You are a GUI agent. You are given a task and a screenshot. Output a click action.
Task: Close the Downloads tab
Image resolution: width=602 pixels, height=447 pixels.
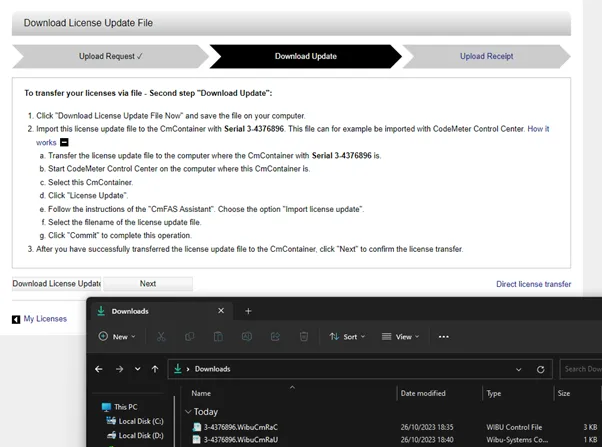click(x=221, y=311)
